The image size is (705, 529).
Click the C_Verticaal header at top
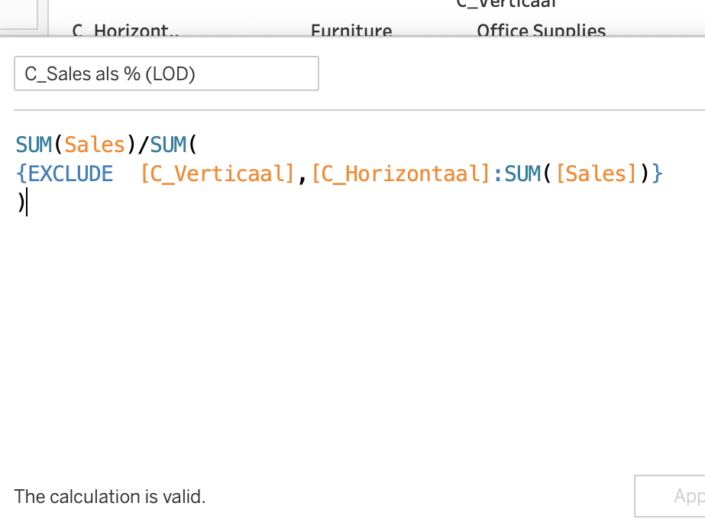[x=505, y=4]
